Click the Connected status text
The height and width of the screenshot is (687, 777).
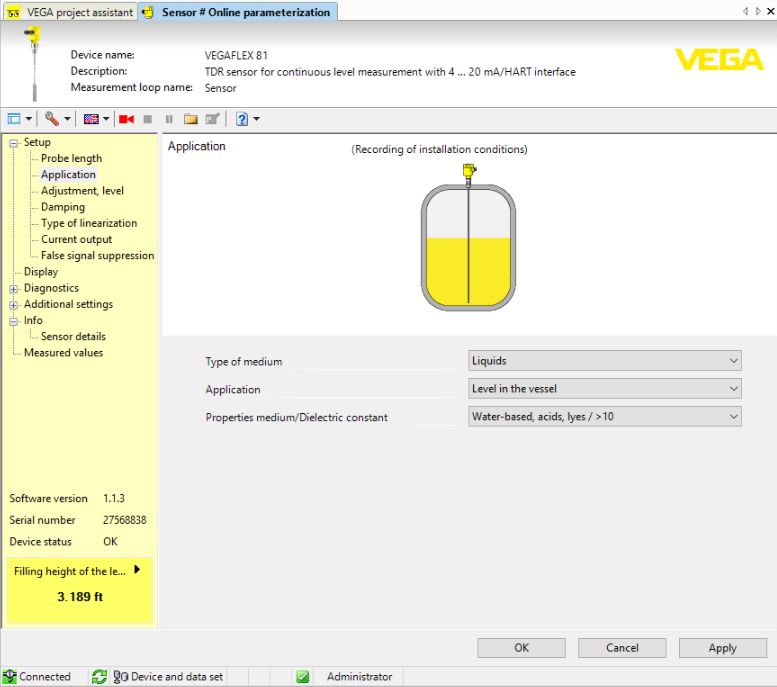click(45, 677)
